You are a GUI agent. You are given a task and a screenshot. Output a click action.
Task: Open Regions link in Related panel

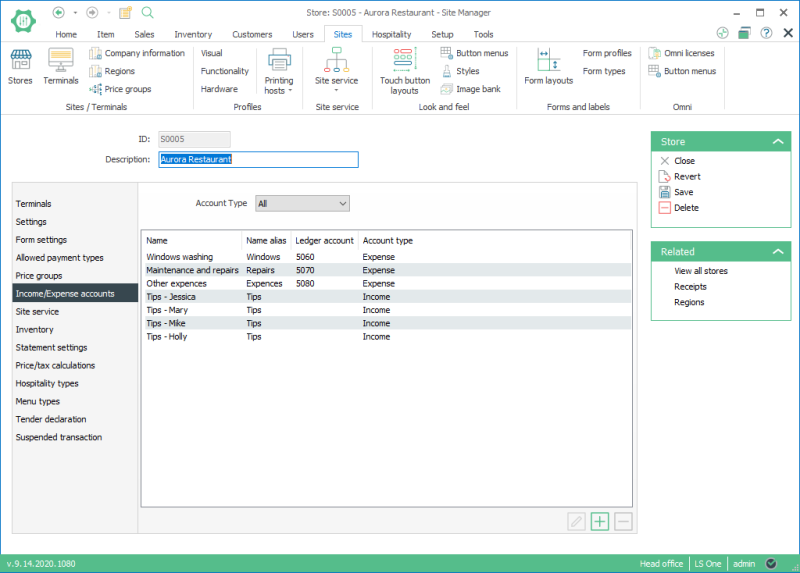pyautogui.click(x=689, y=302)
